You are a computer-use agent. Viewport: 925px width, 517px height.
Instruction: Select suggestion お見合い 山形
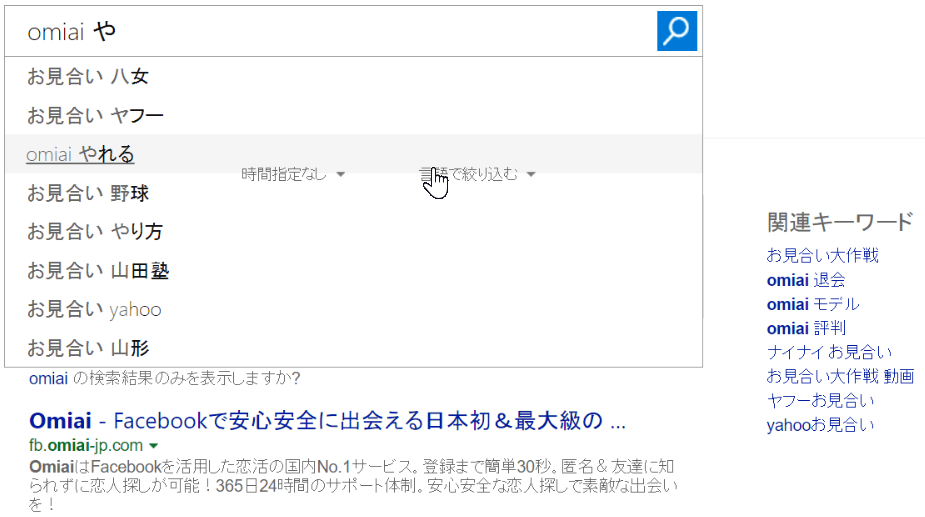[x=88, y=349]
